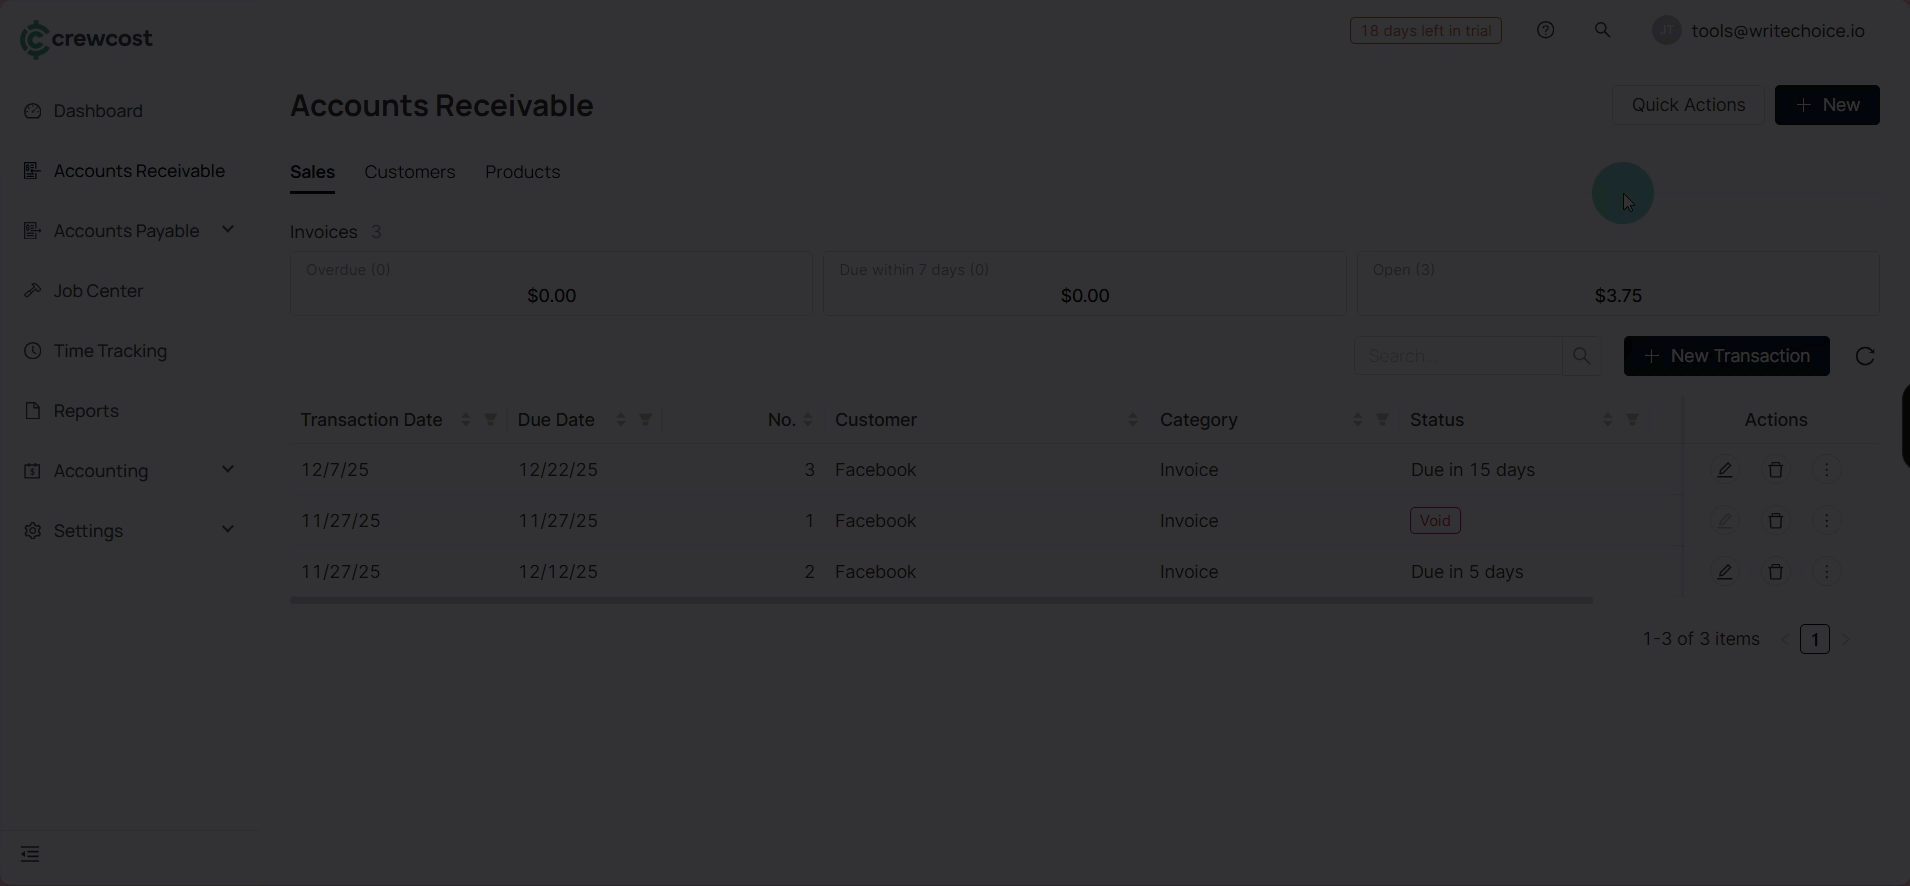Image resolution: width=1910 pixels, height=886 pixels.
Task: Toggle sort on the No. column
Action: pos(808,420)
